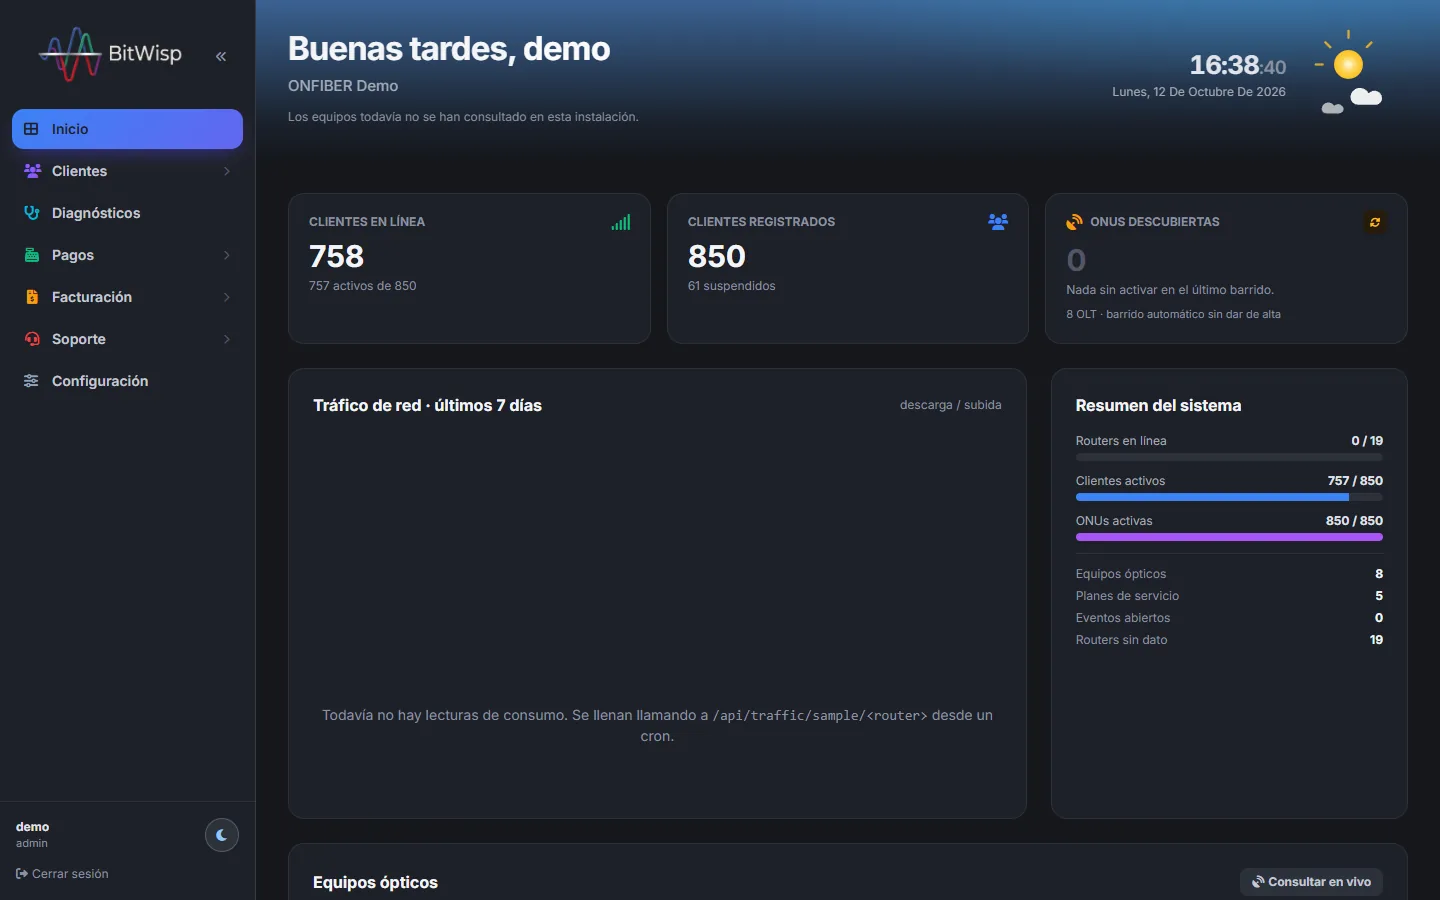Click the Configuración sliders icon
Screen dimensions: 1440x900
tap(31, 381)
